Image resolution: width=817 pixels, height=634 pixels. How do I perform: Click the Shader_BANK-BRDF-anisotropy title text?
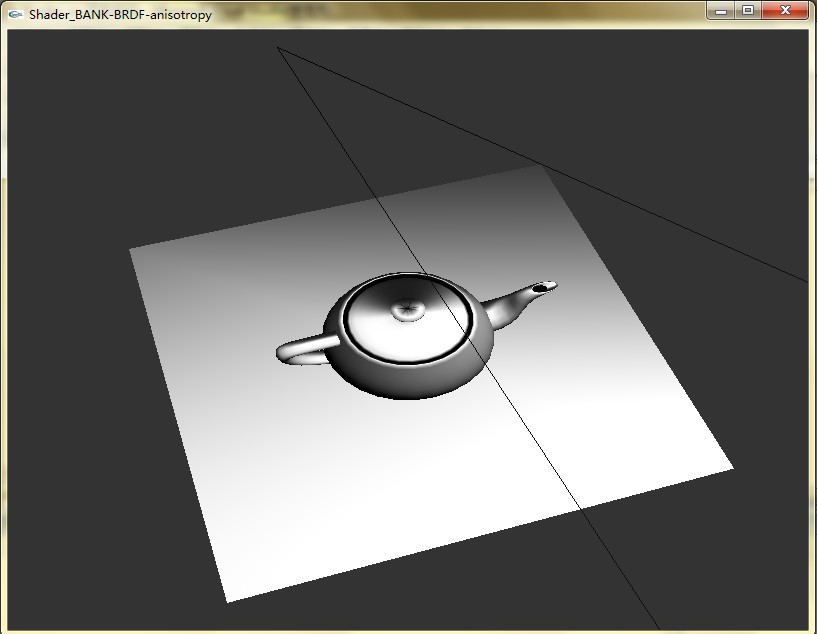pyautogui.click(x=120, y=15)
